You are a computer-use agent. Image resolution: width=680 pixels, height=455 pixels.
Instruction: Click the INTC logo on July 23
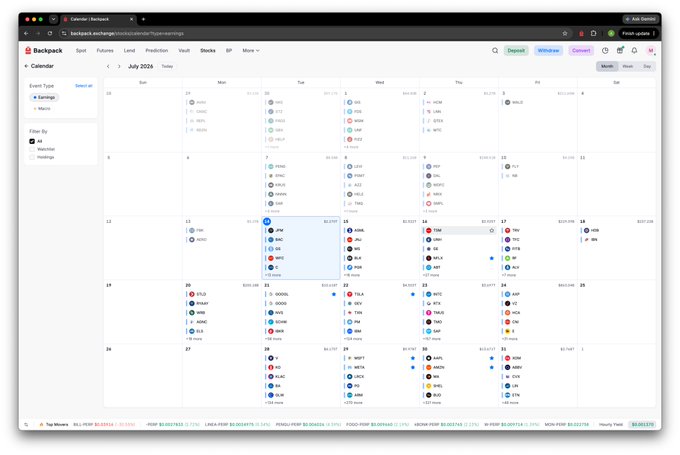point(428,294)
